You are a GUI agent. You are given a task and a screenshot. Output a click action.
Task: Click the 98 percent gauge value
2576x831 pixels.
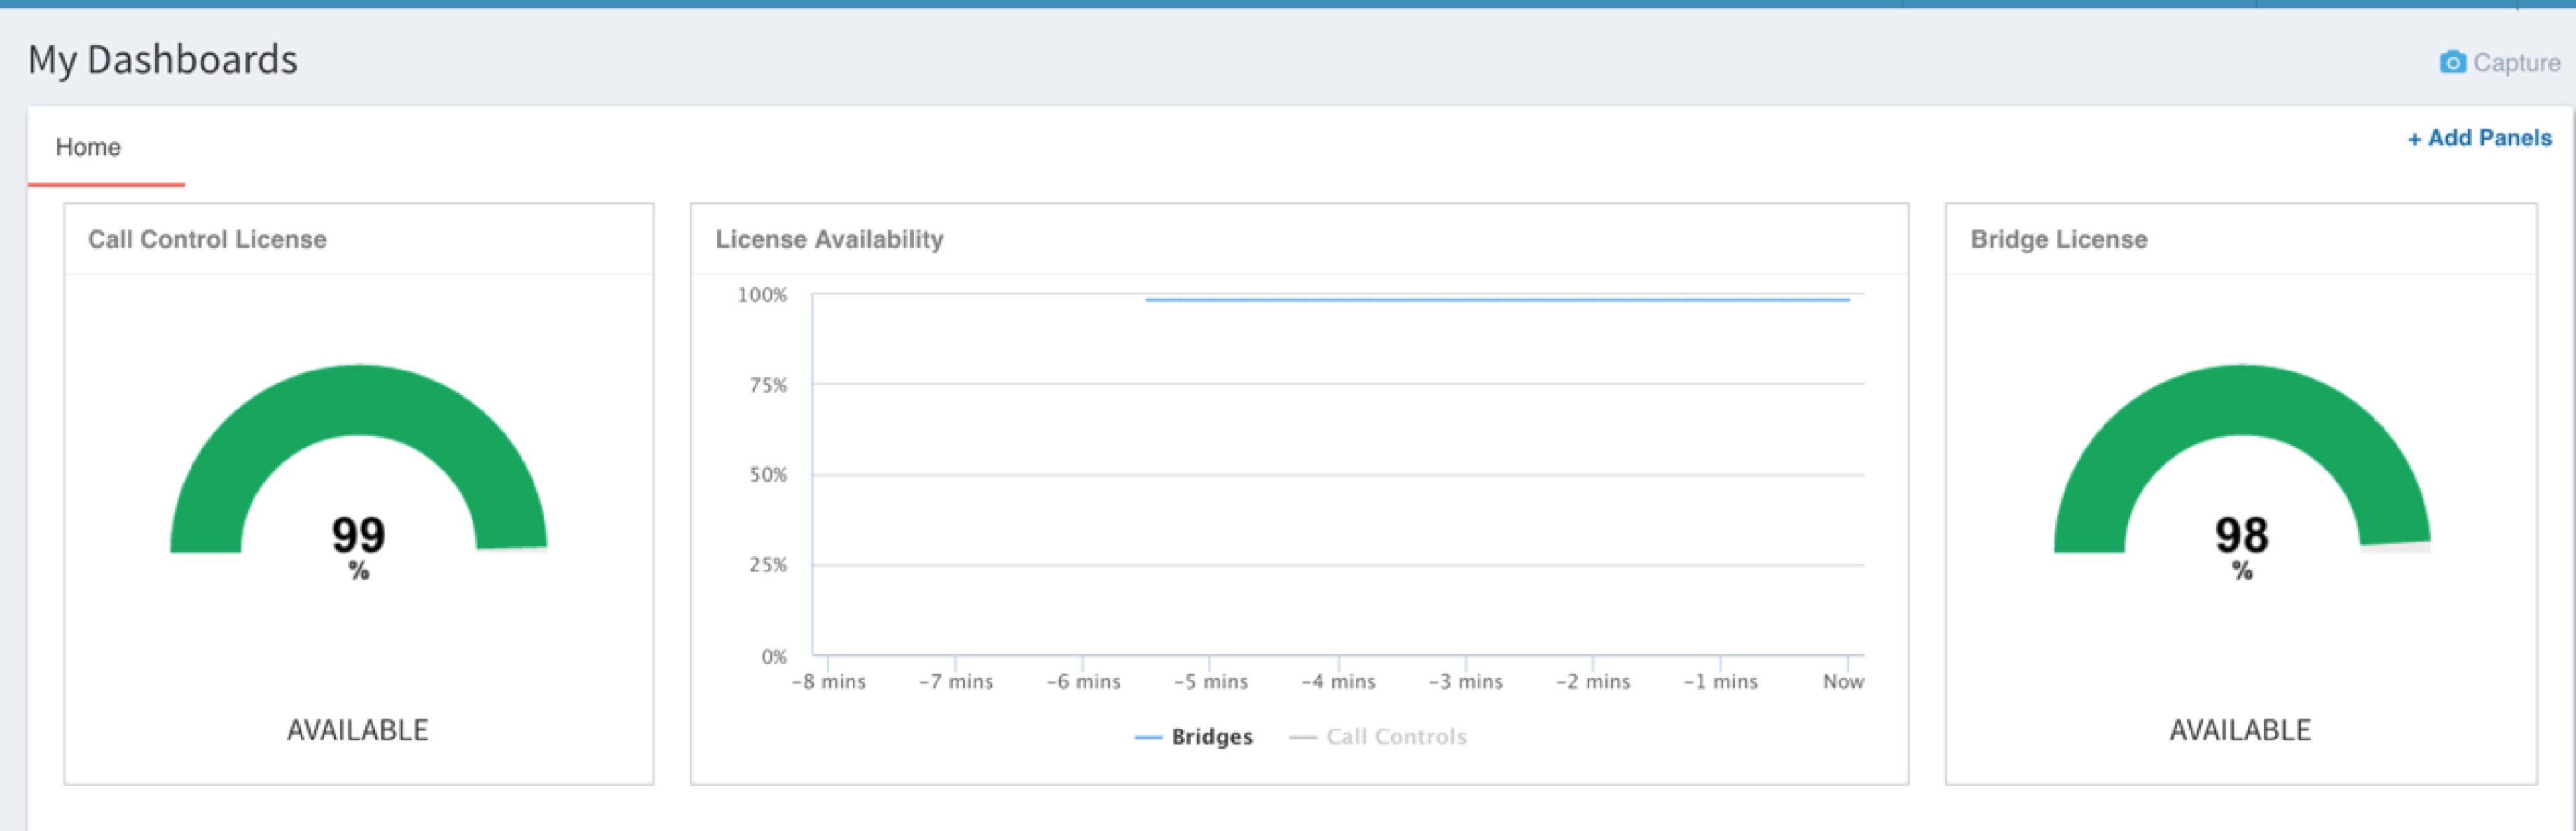tap(2241, 535)
